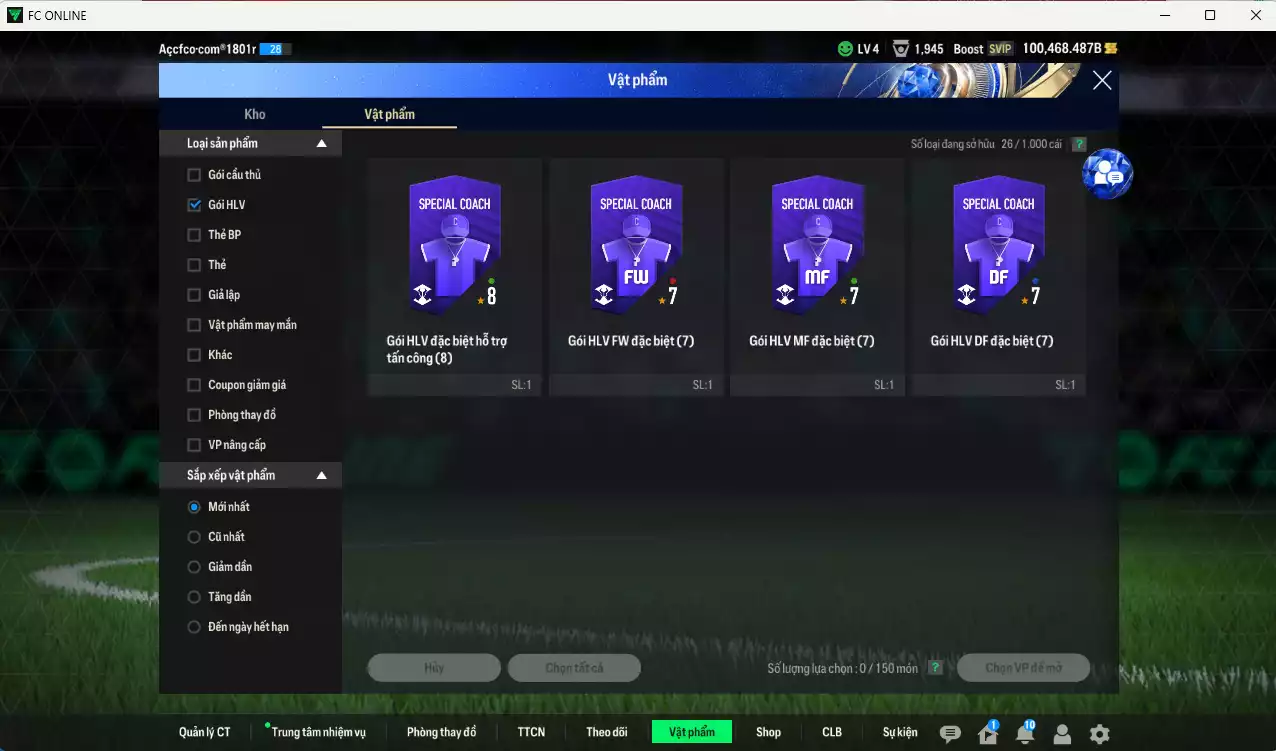Open notifications bell showing 10 alerts
This screenshot has width=1276, height=751.
point(1025,733)
